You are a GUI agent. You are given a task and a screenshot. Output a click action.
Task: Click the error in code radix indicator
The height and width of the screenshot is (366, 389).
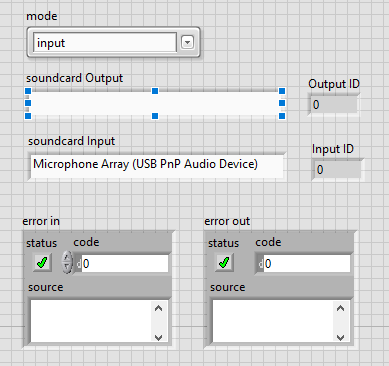click(x=79, y=264)
